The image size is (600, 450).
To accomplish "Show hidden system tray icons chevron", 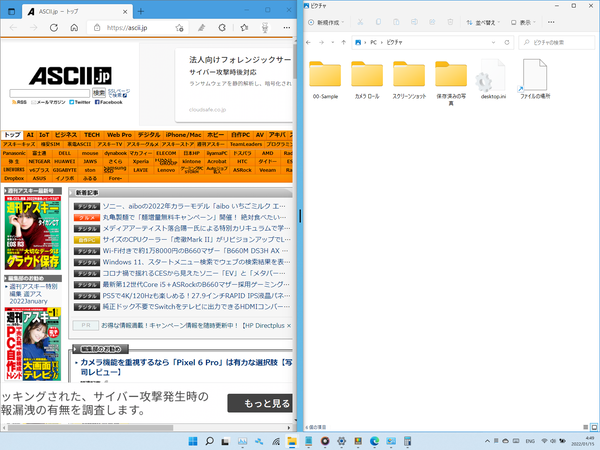I will point(487,441).
